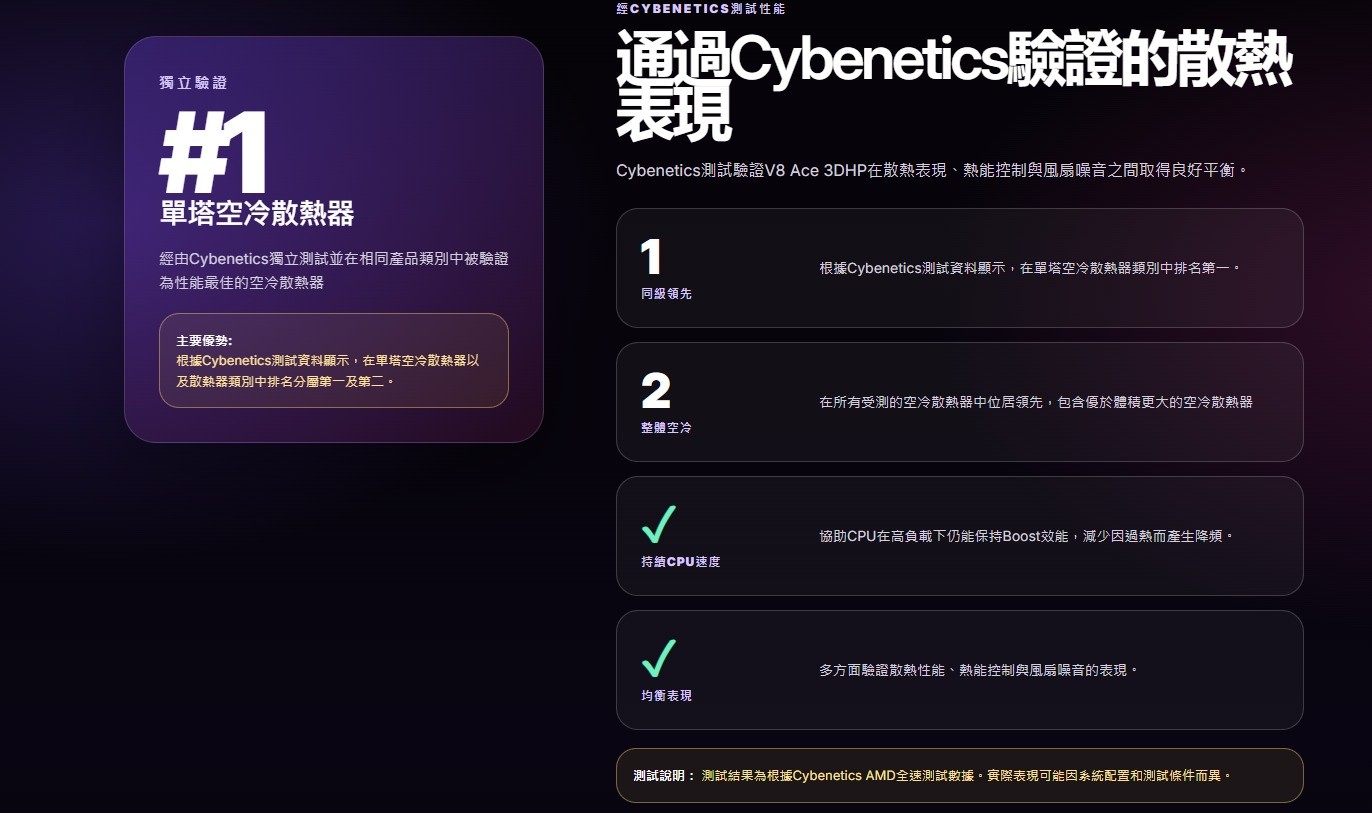Image resolution: width=1372 pixels, height=813 pixels.
Task: Select the 單塔空冷散熱器 heading
Action: pos(257,213)
